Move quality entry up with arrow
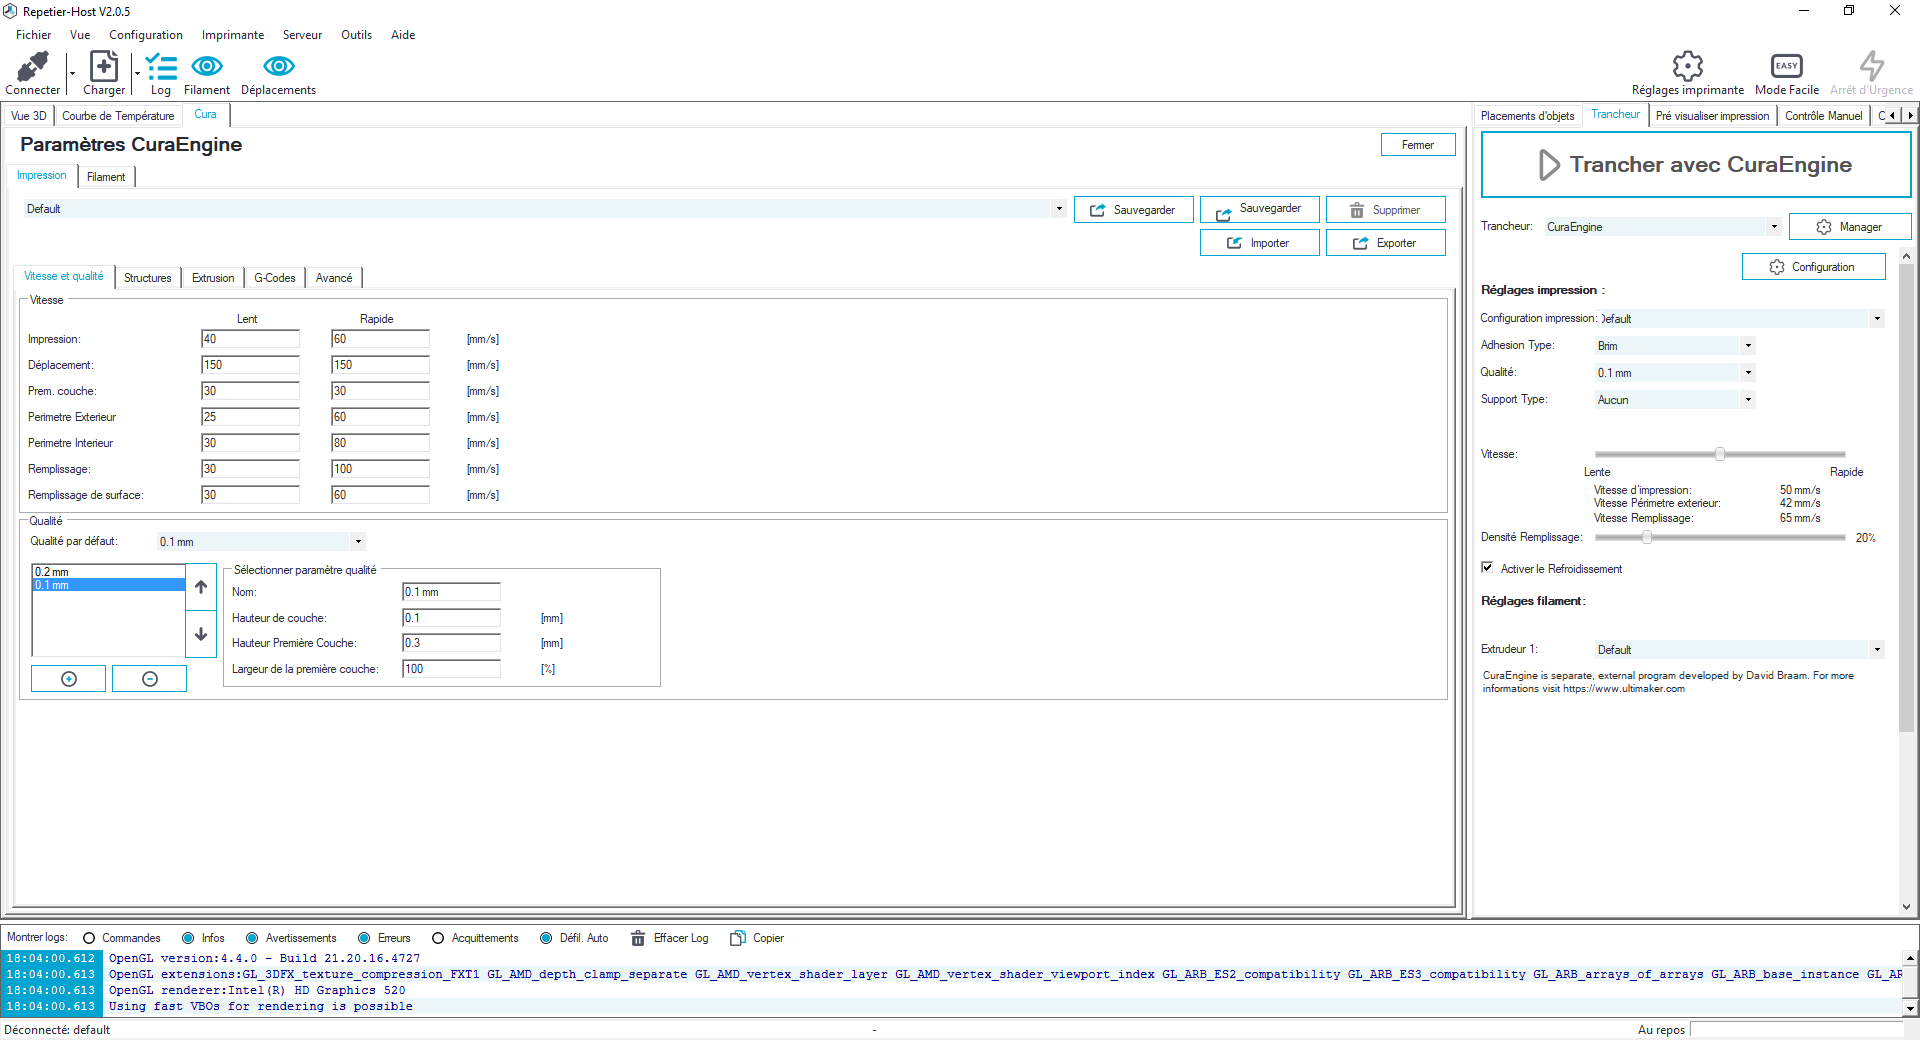This screenshot has height=1040, width=1920. tap(201, 587)
